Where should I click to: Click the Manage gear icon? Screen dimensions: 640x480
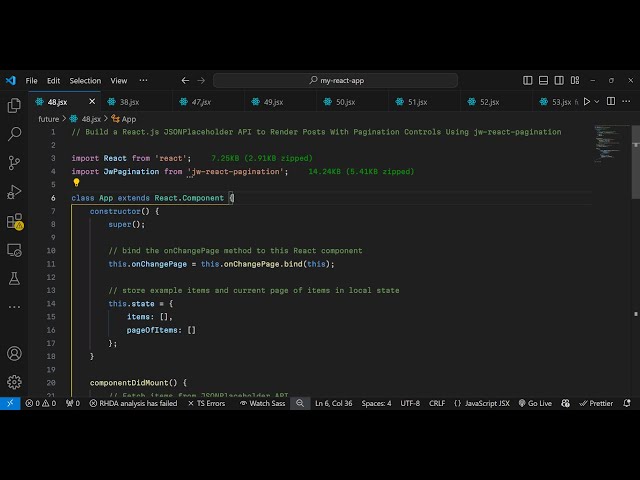[x=14, y=381]
